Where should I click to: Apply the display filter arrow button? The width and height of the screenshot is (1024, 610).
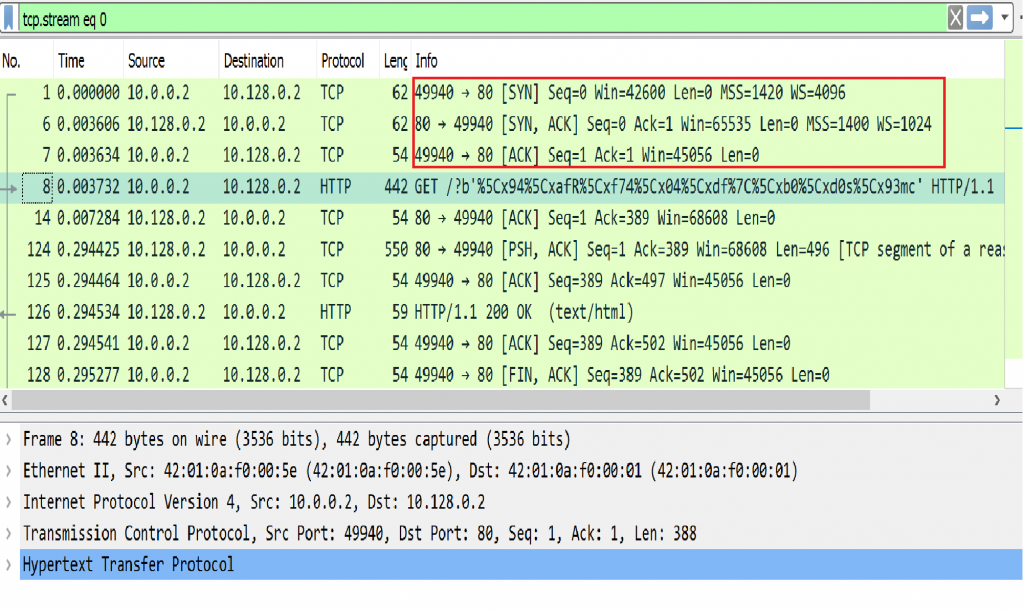(980, 18)
